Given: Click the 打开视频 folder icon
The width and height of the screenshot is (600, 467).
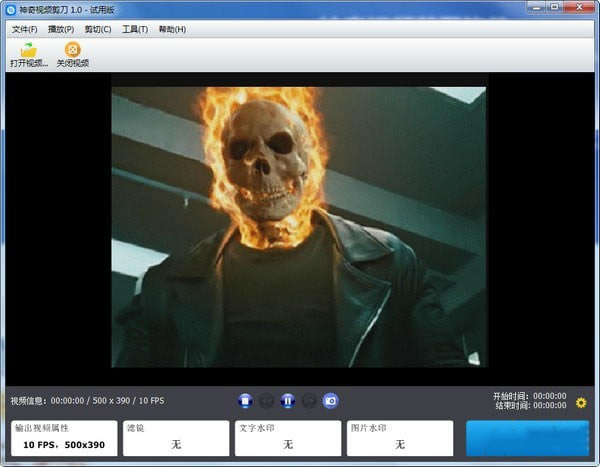Looking at the screenshot, I should 28,50.
